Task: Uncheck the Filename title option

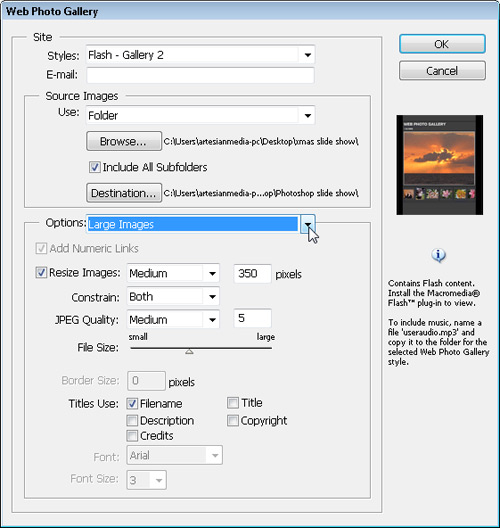Action: pos(132,403)
